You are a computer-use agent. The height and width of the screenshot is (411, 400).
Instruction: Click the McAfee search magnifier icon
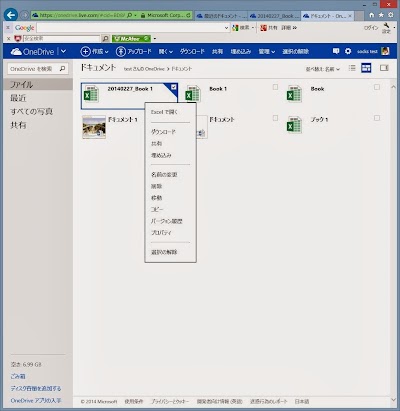pyautogui.click(x=105, y=39)
